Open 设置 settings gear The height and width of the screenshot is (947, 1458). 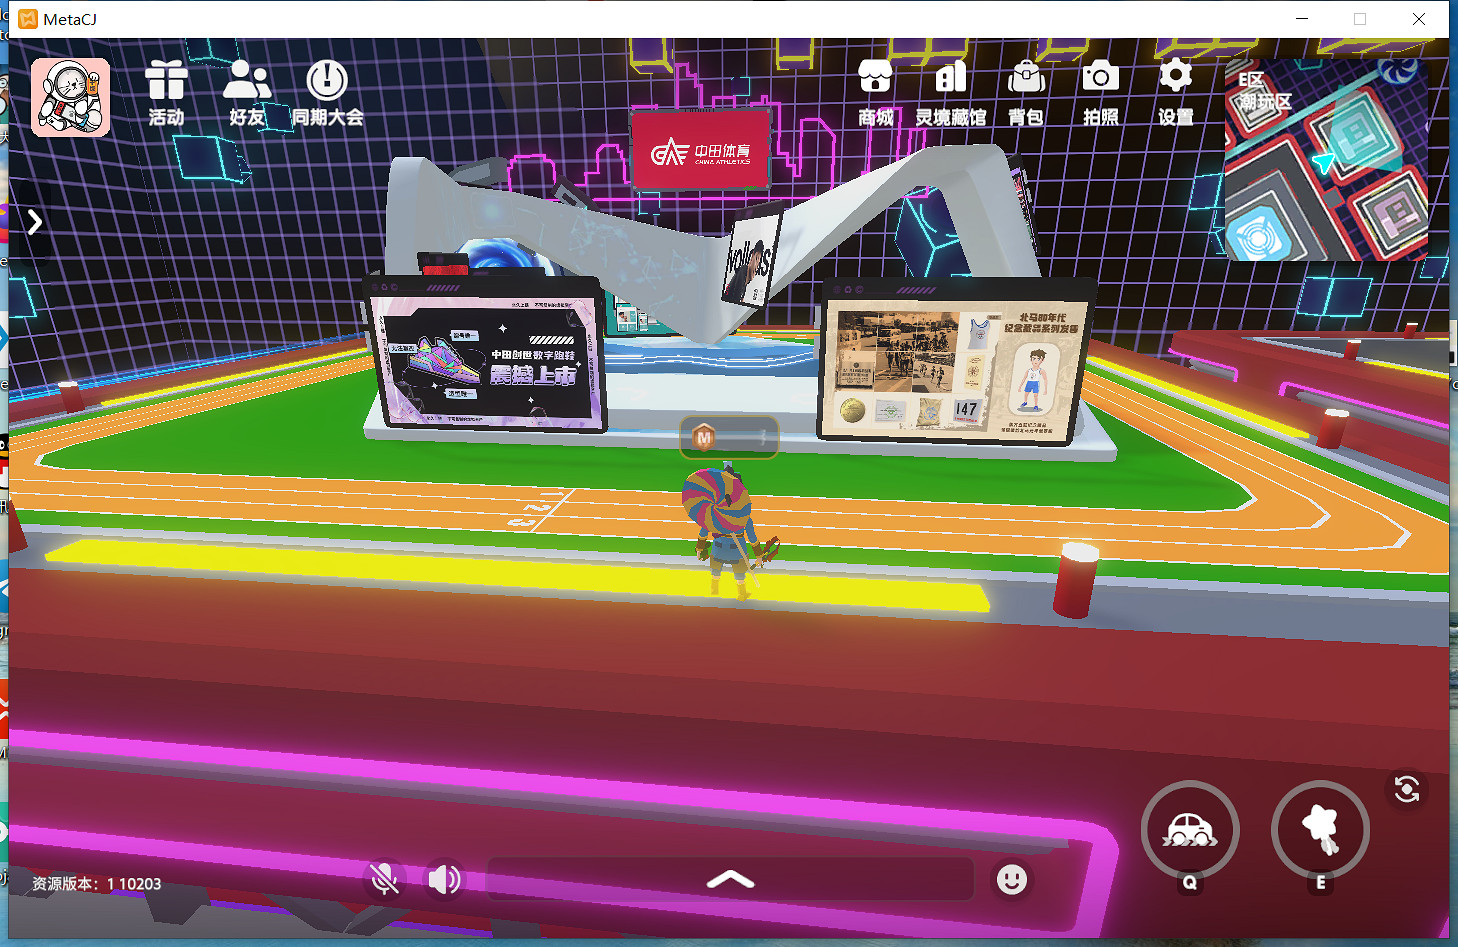point(1175,91)
